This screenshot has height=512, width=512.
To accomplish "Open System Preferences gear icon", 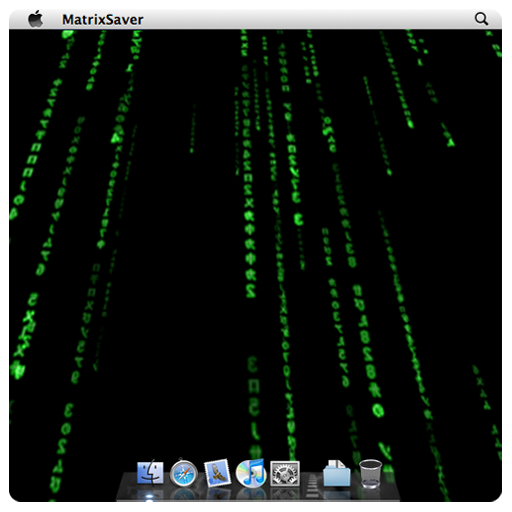I will coord(285,473).
